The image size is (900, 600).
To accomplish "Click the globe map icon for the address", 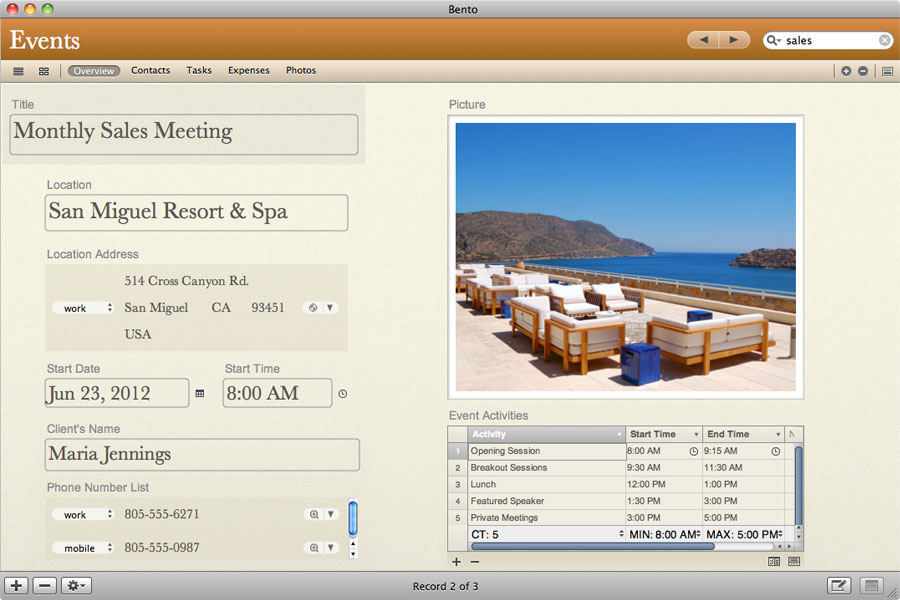I will (313, 308).
